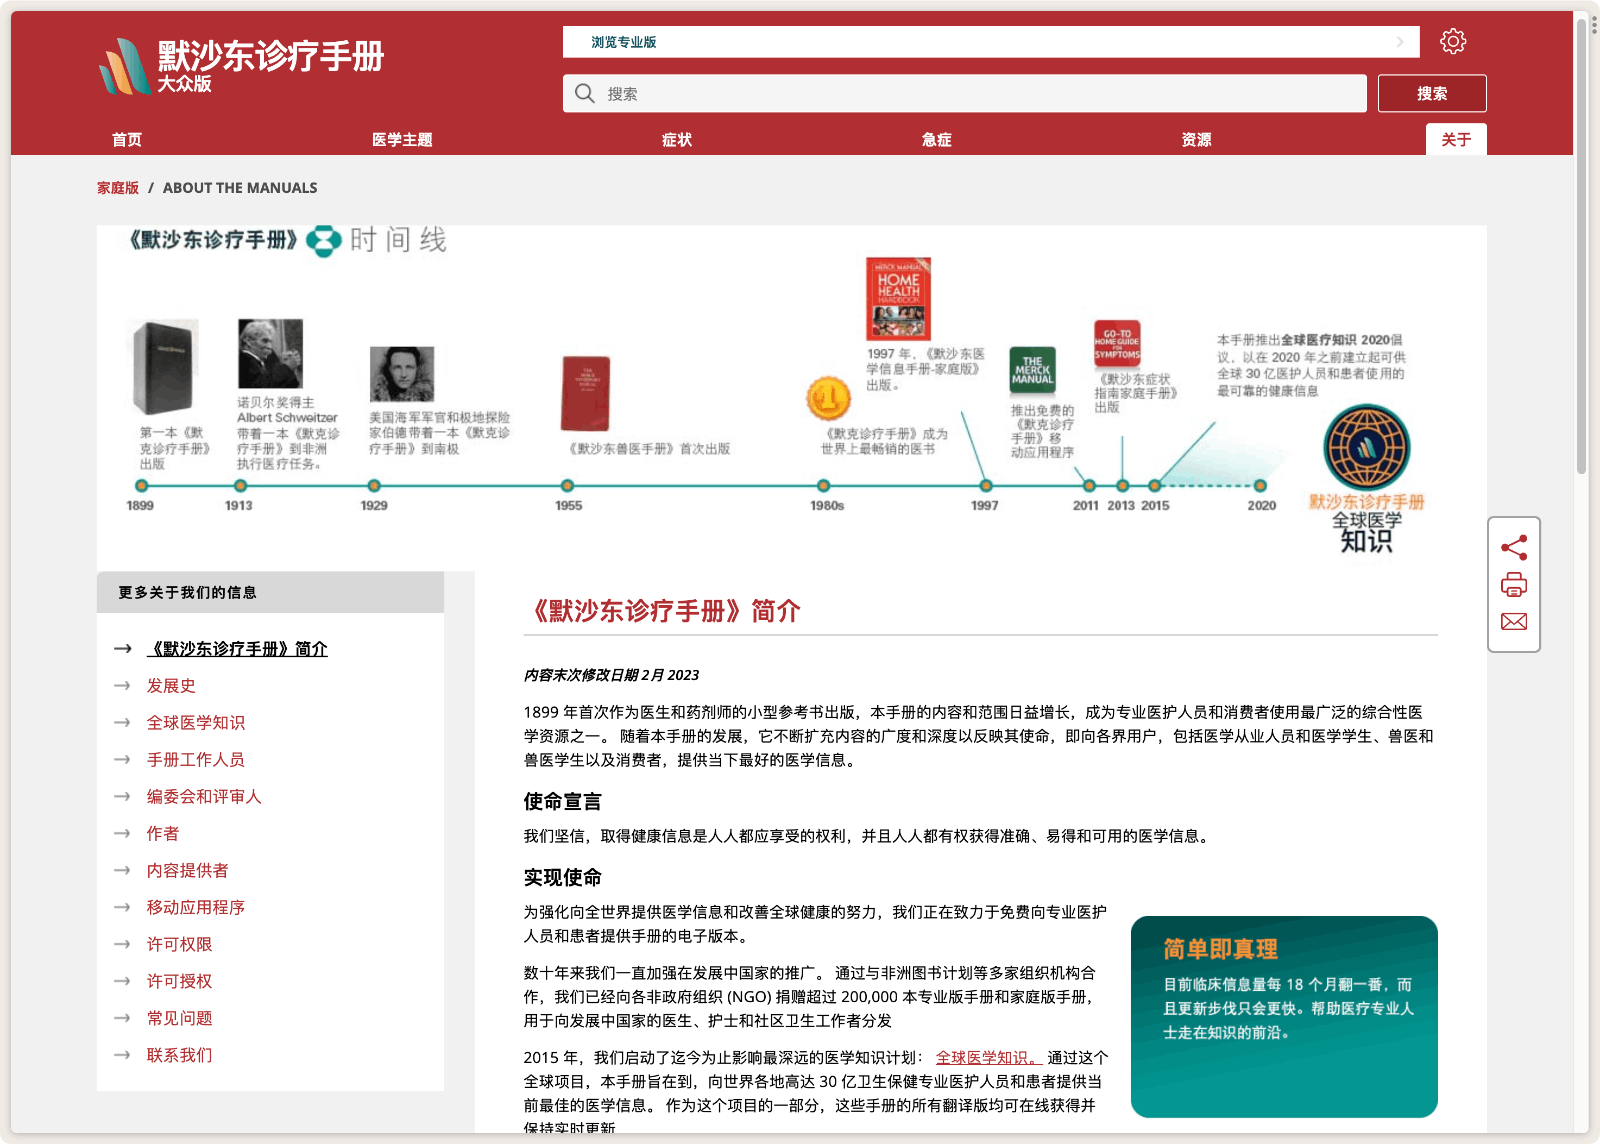Click the 2020 timeline marker dot
Viewport: 1600px width, 1144px height.
tap(1260, 486)
